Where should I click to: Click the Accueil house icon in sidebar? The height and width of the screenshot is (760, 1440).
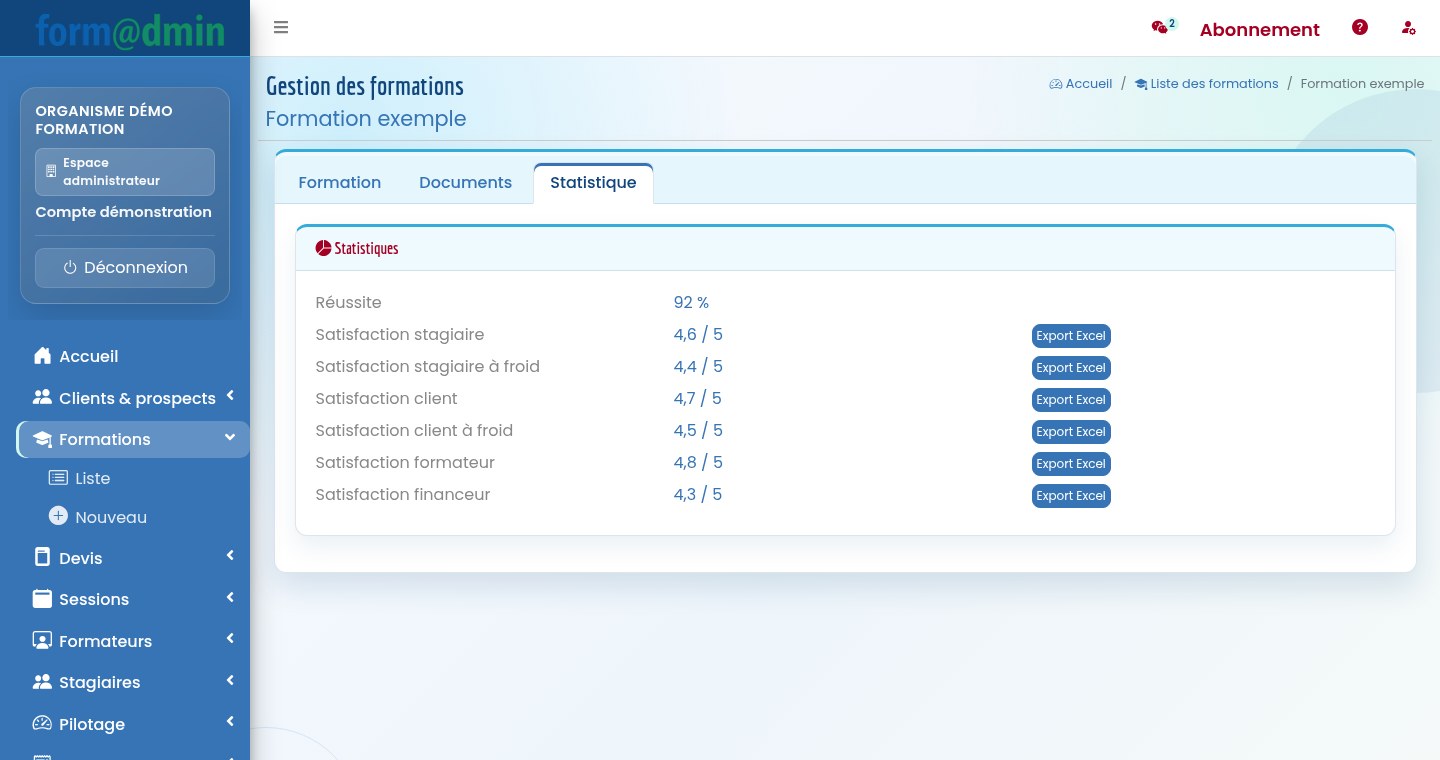pyautogui.click(x=42, y=356)
